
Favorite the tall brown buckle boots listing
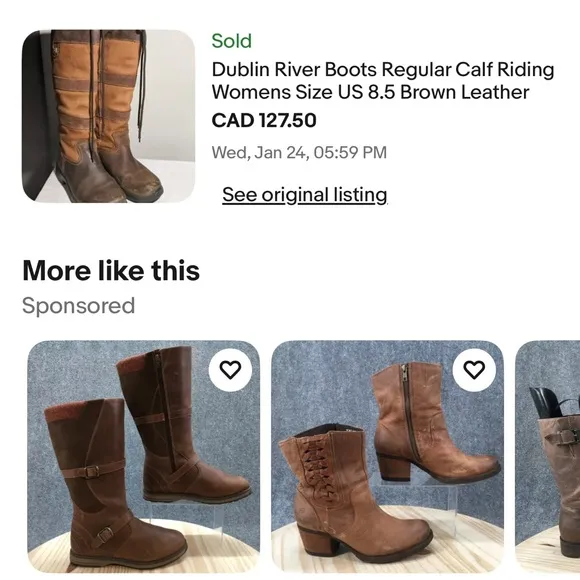230,370
